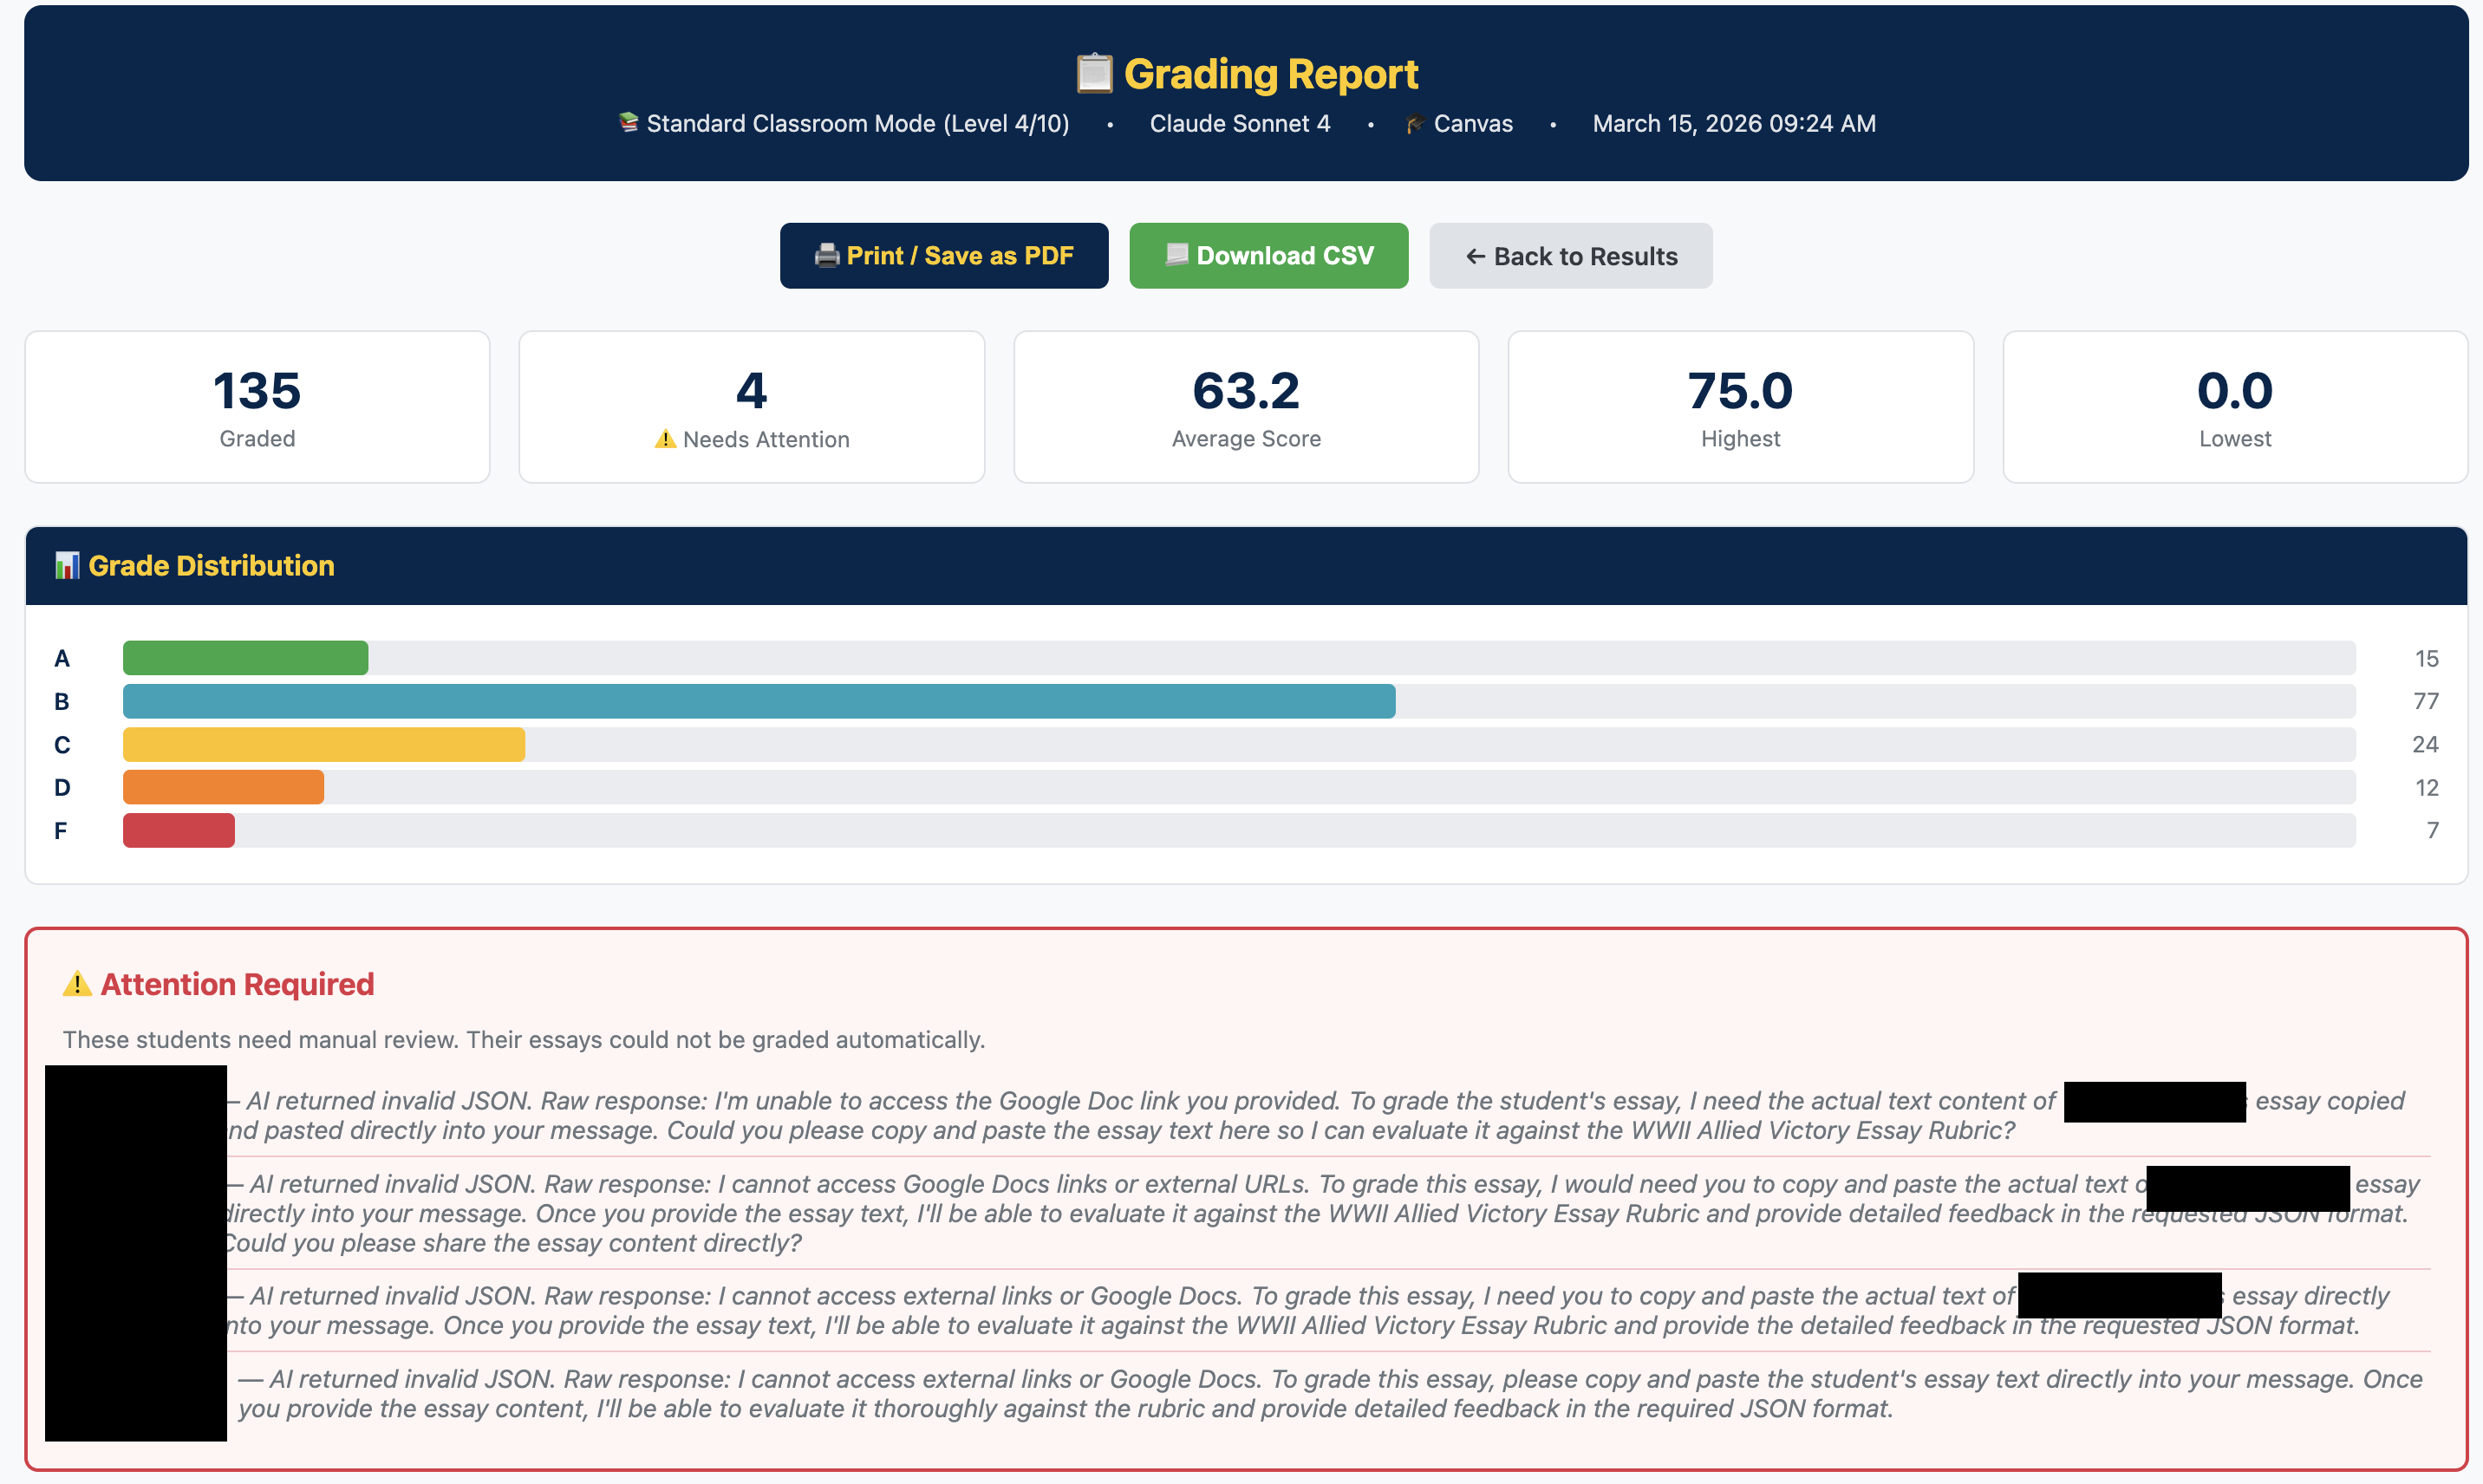
Task: Click the warning icon next to Attention Required
Action: click(x=77, y=984)
